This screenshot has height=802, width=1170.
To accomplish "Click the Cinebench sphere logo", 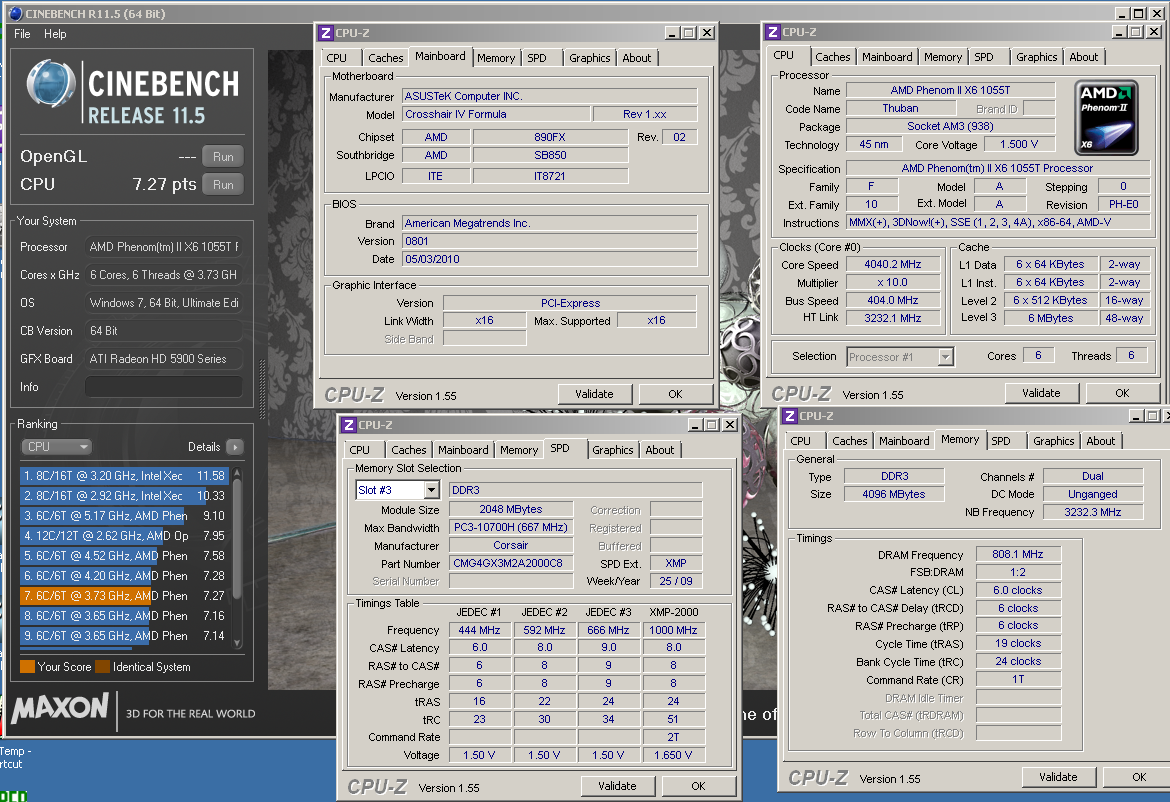I will (x=51, y=84).
